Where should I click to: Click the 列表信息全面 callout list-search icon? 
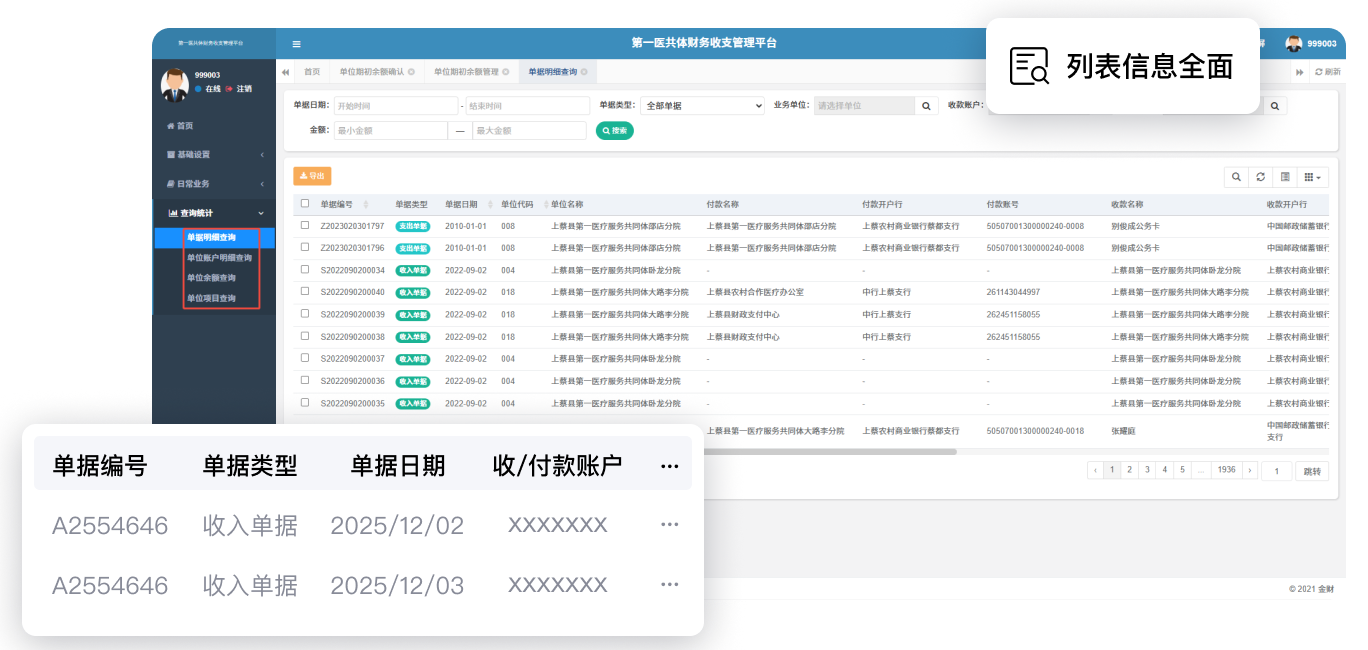[1029, 66]
